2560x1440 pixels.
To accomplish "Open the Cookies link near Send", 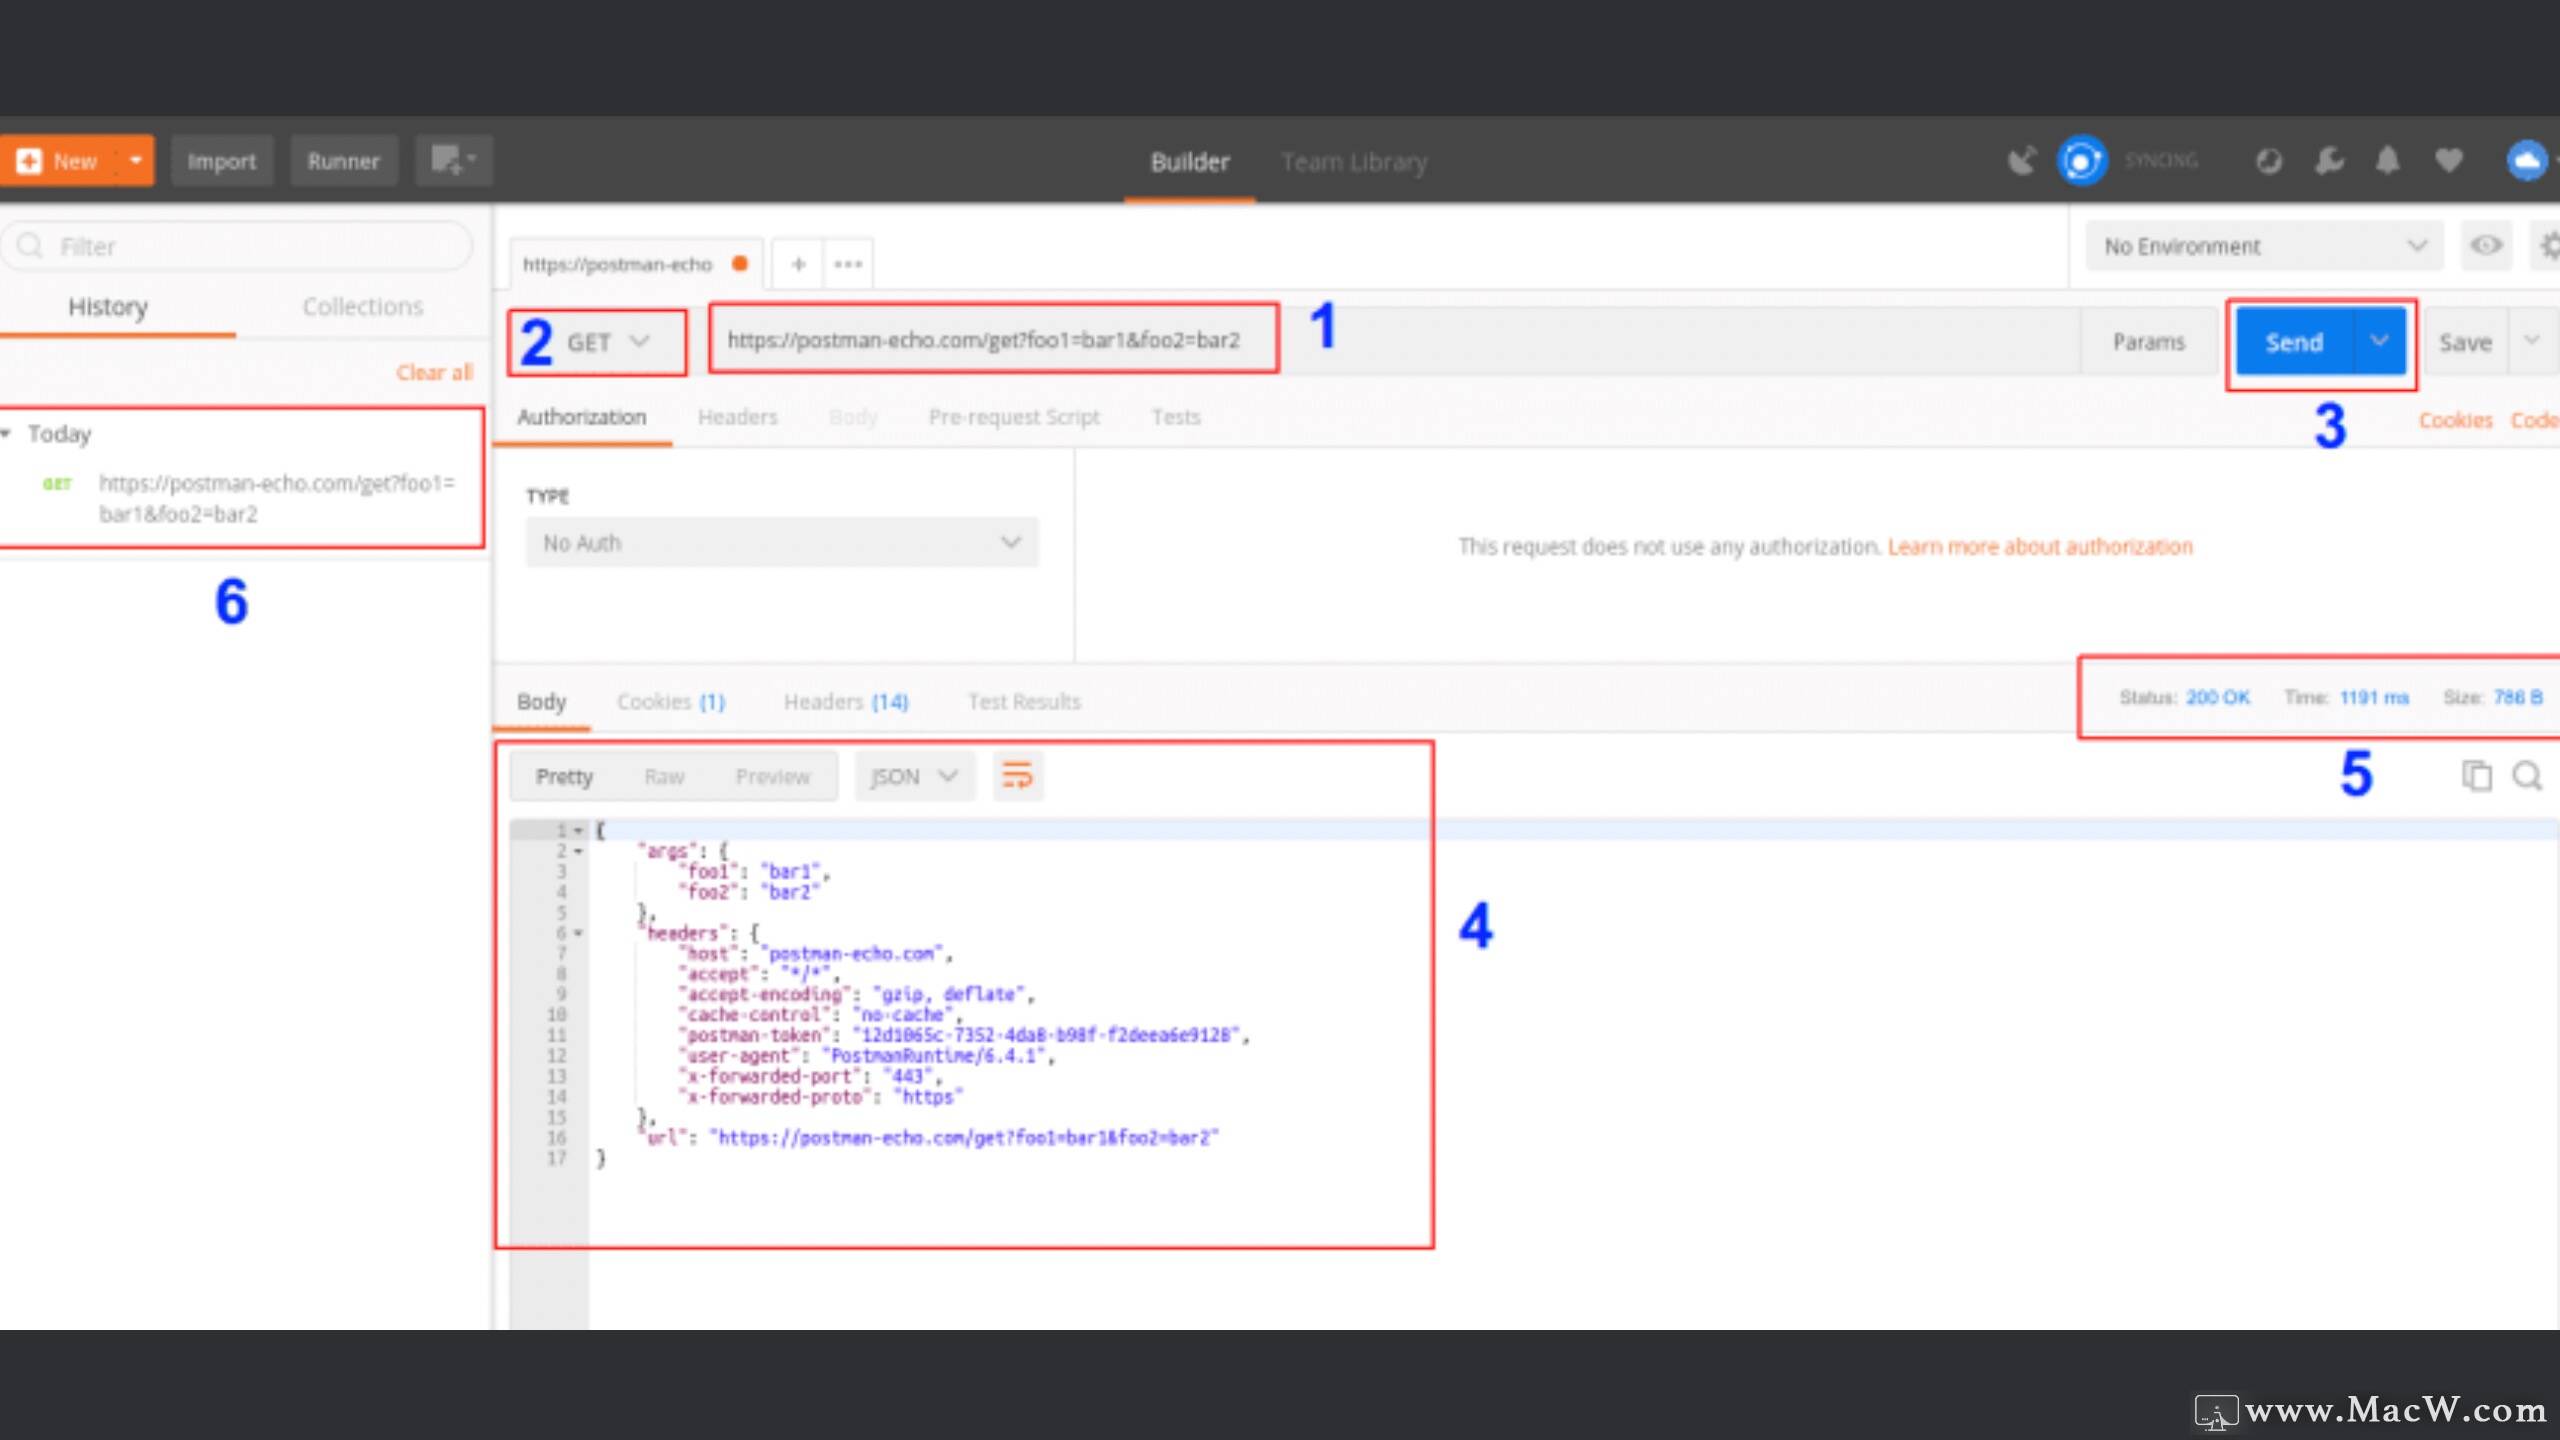I will click(2455, 419).
